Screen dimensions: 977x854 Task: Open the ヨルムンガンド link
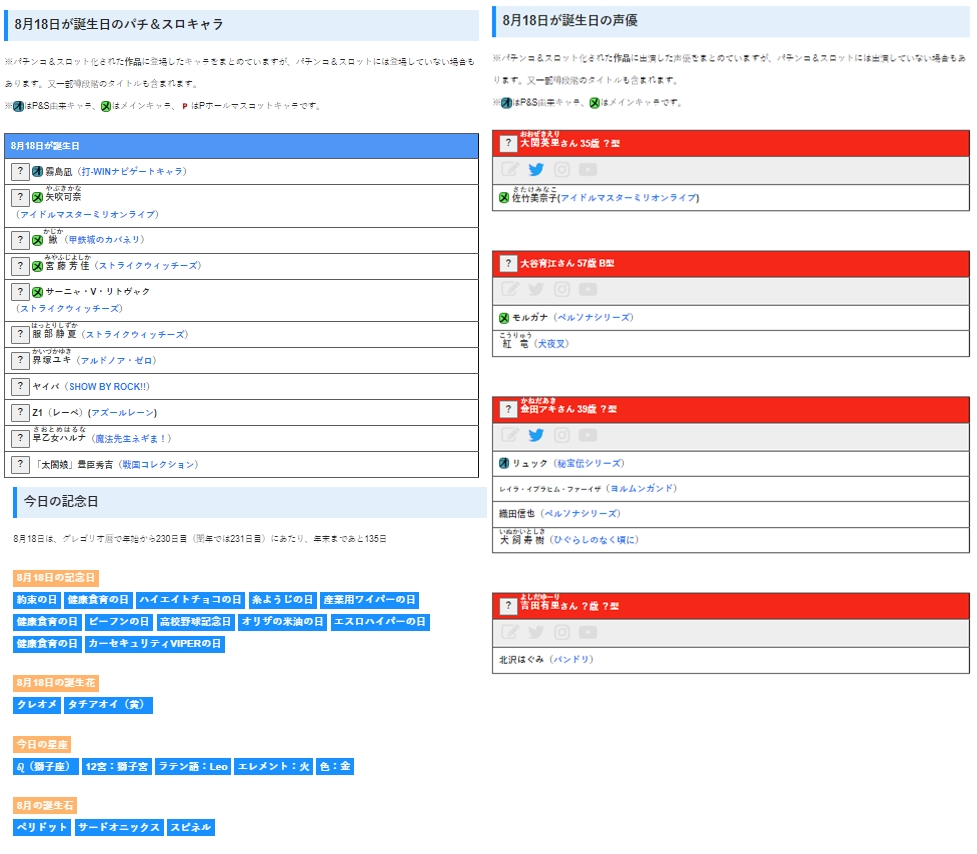641,488
